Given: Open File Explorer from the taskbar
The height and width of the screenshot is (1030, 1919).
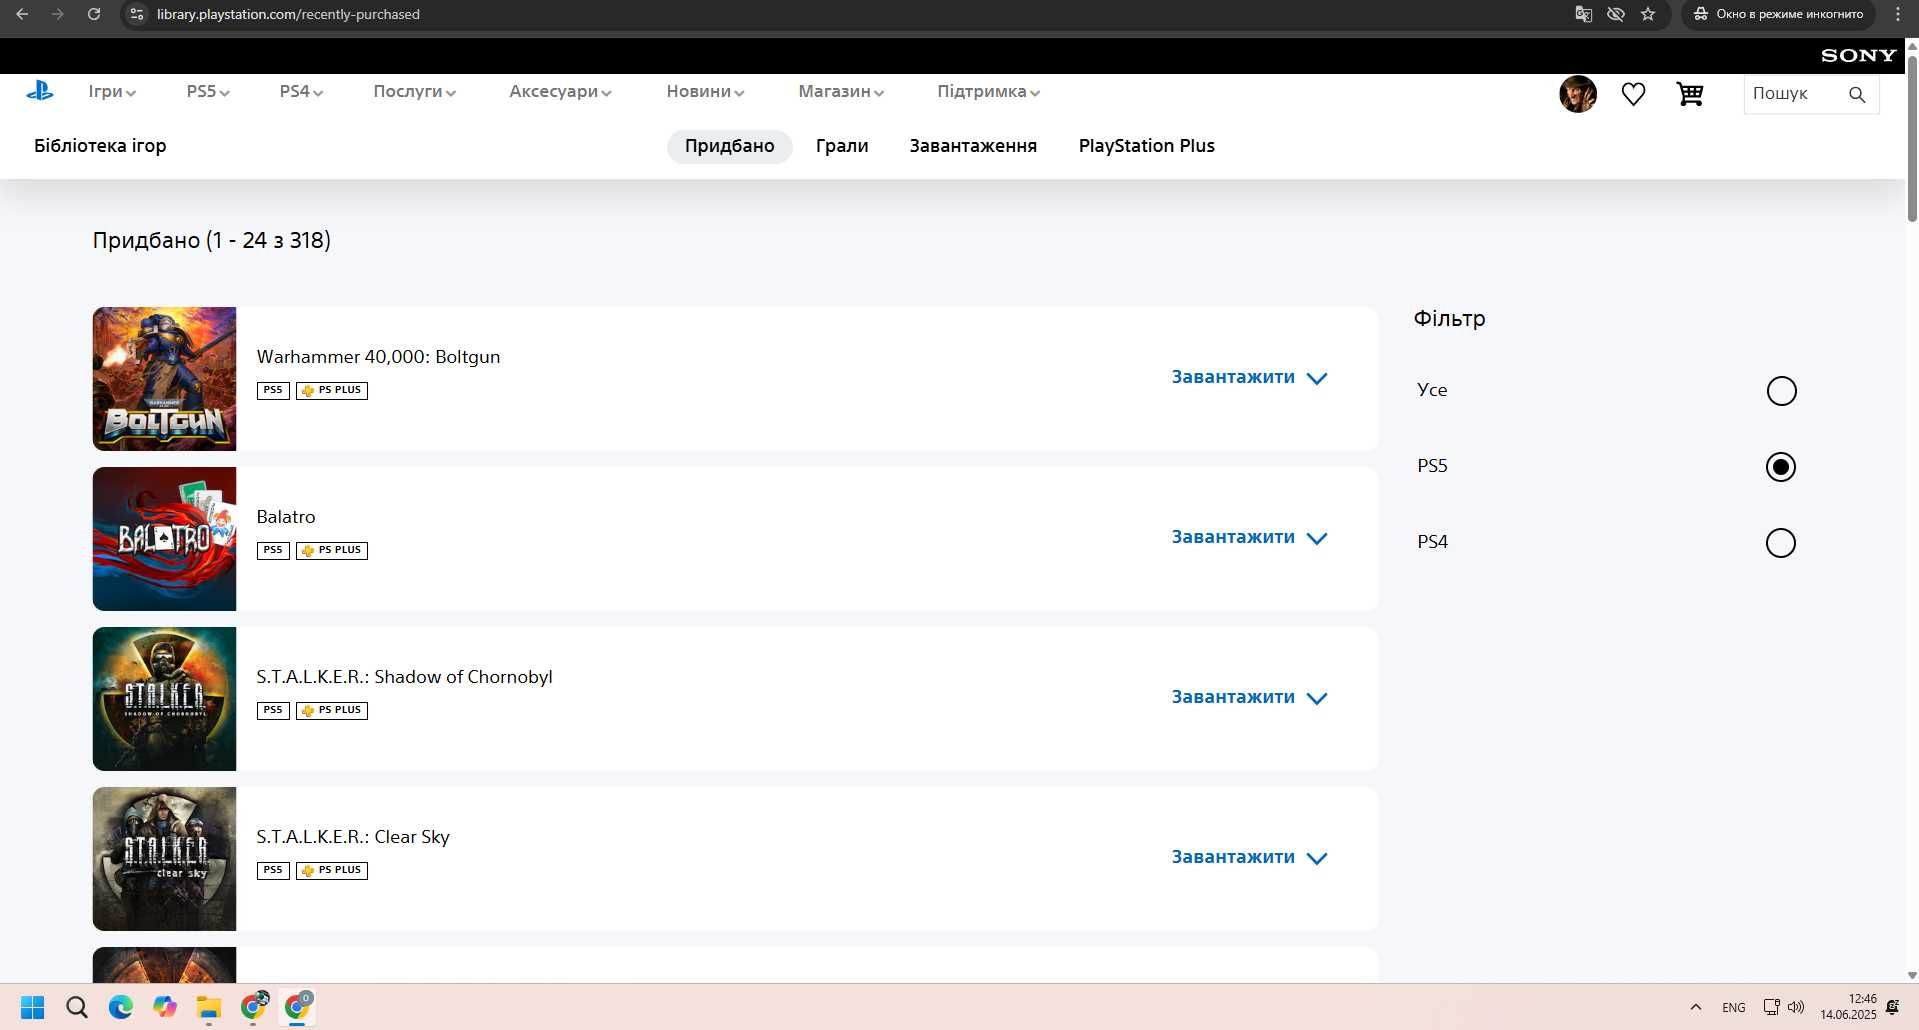Looking at the screenshot, I should click(x=208, y=1007).
